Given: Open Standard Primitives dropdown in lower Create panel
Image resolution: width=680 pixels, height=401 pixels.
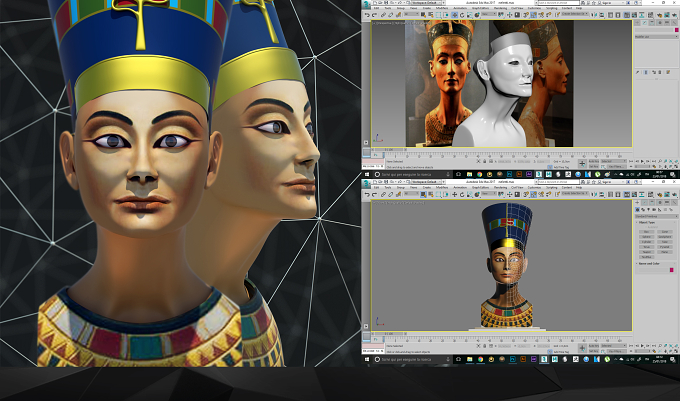Looking at the screenshot, I should point(657,216).
